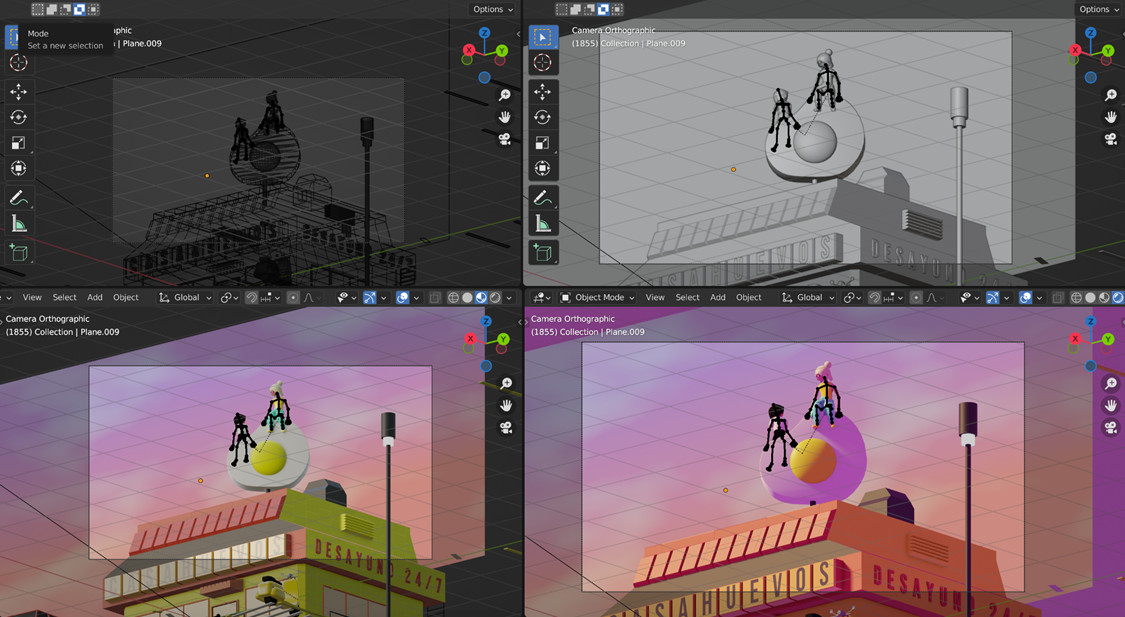The image size is (1125, 617).
Task: Toggle snapping magnet in bottom-right header
Action: pyautogui.click(x=876, y=297)
